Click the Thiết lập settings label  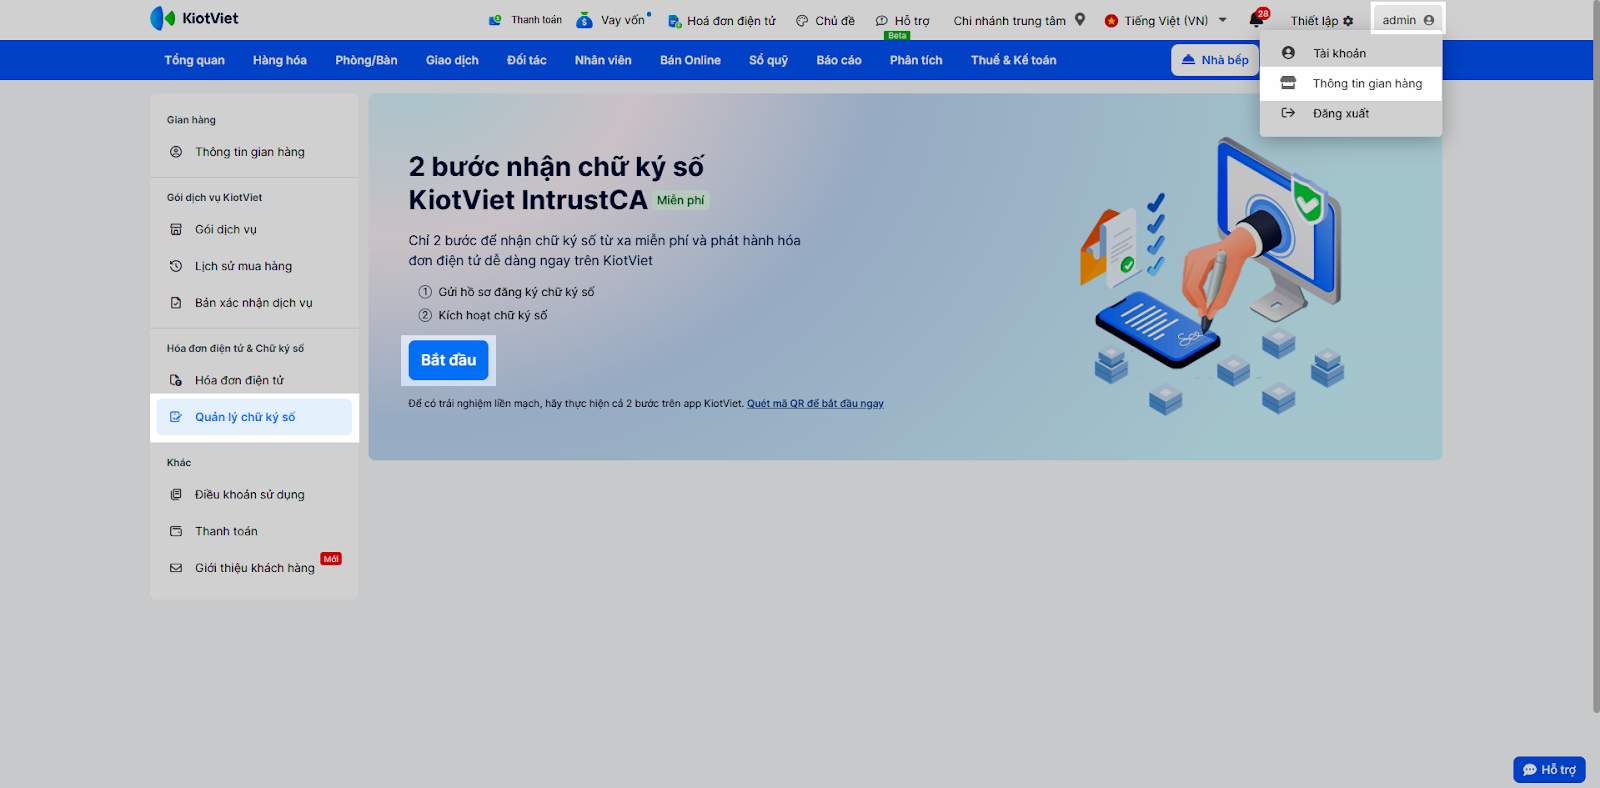[x=1314, y=21]
